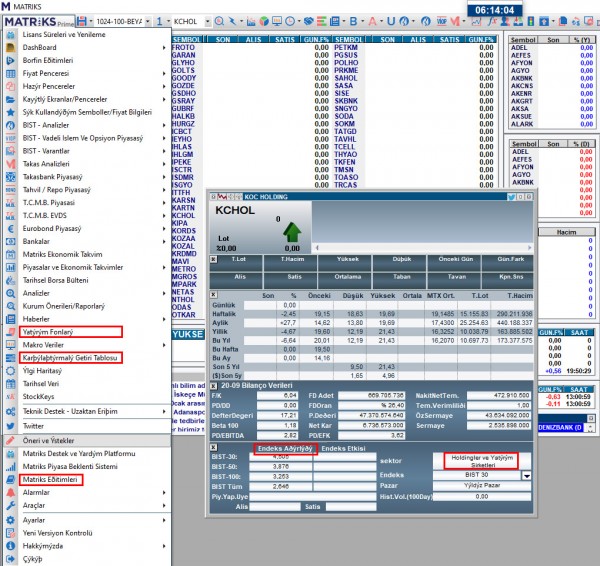600x566 pixels.
Task: Click the pencil icon beside Öneri ve Ýstekler
Action: 11,440
